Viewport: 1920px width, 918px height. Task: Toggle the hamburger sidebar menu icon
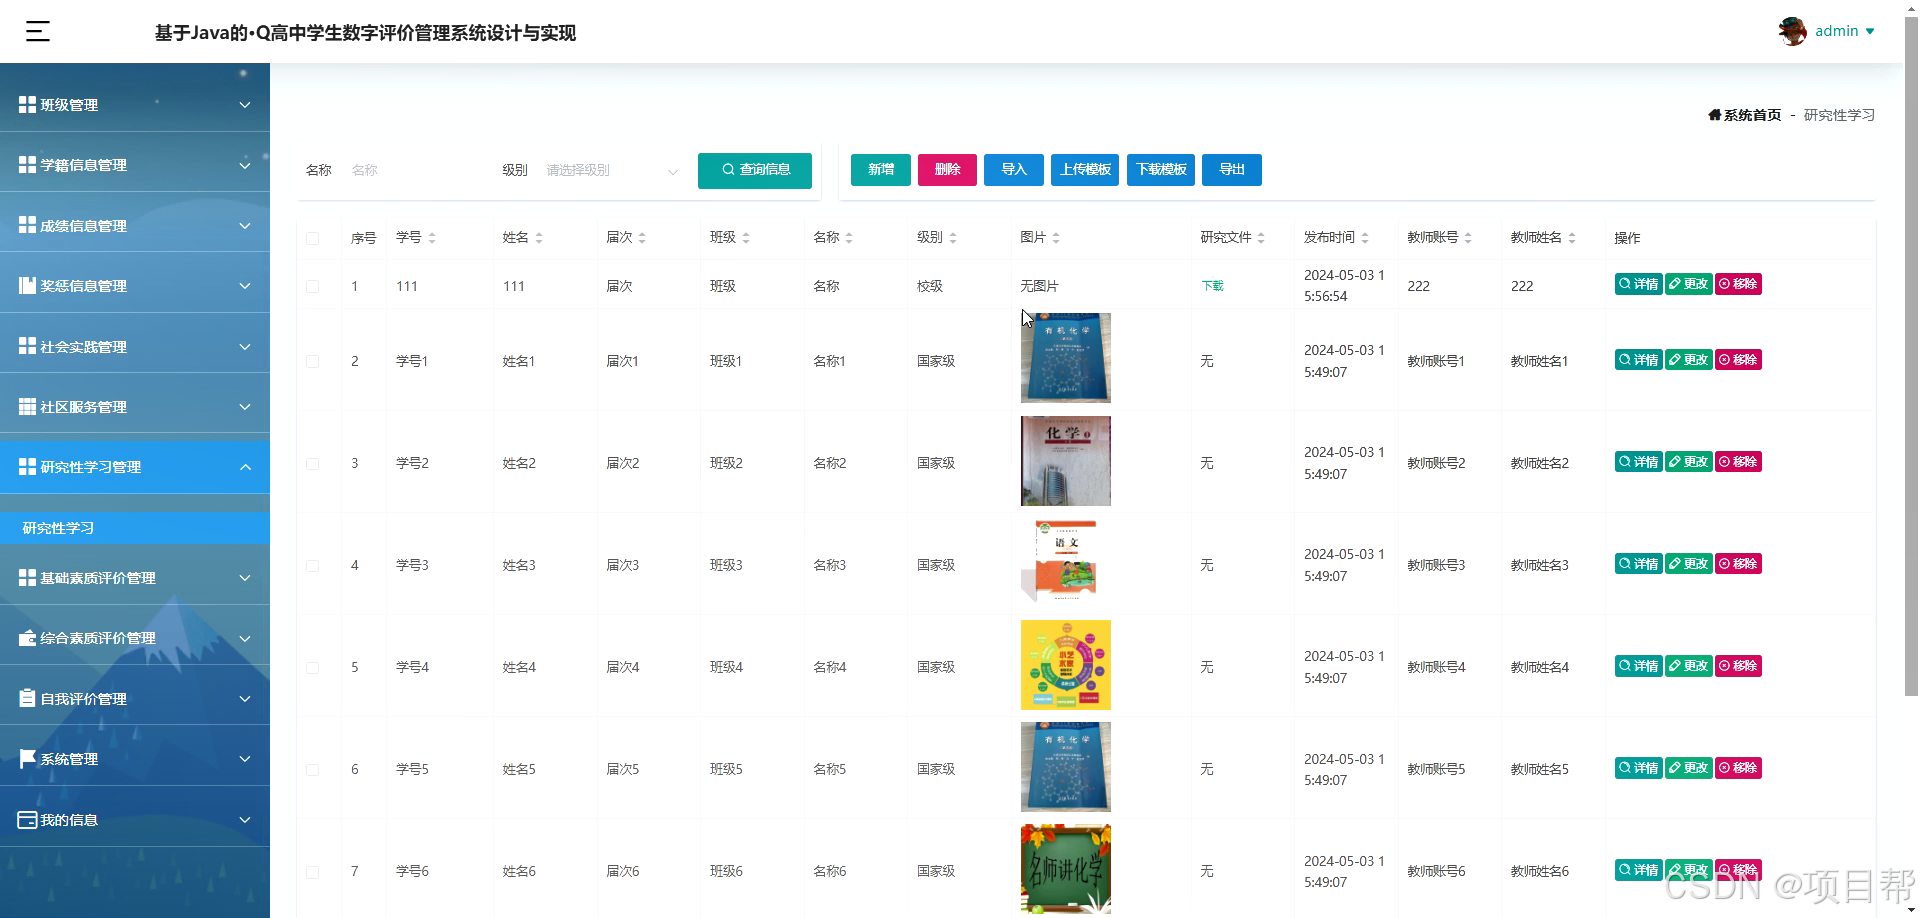pyautogui.click(x=38, y=32)
